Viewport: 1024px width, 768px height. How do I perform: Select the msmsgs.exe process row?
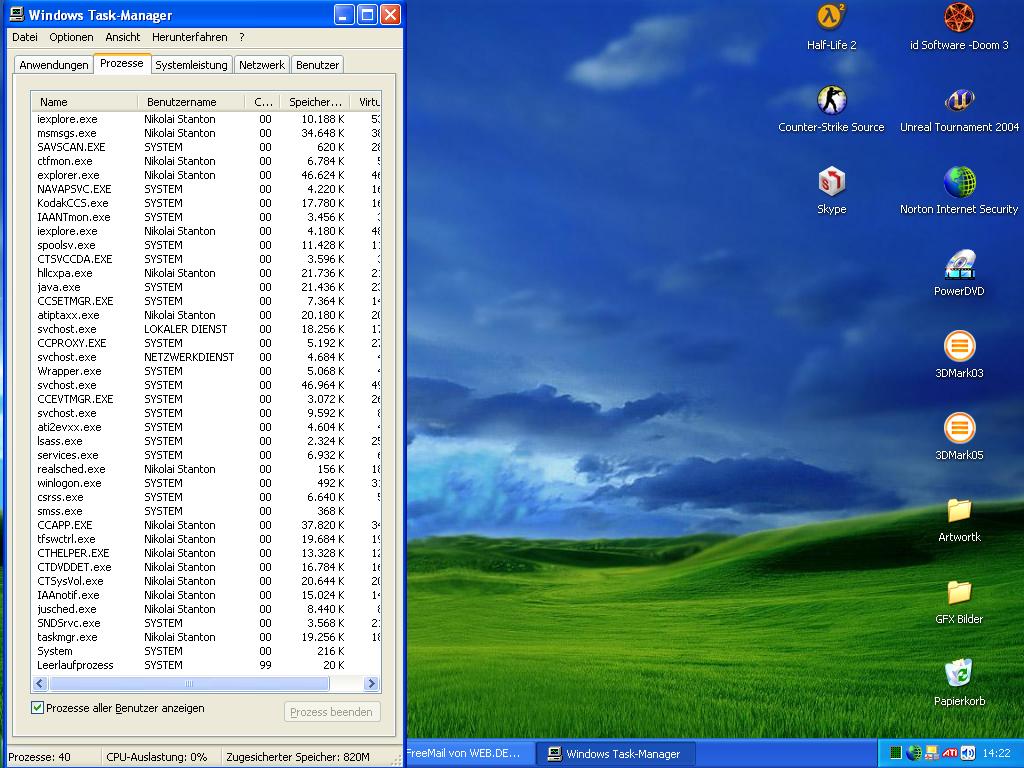(206, 133)
